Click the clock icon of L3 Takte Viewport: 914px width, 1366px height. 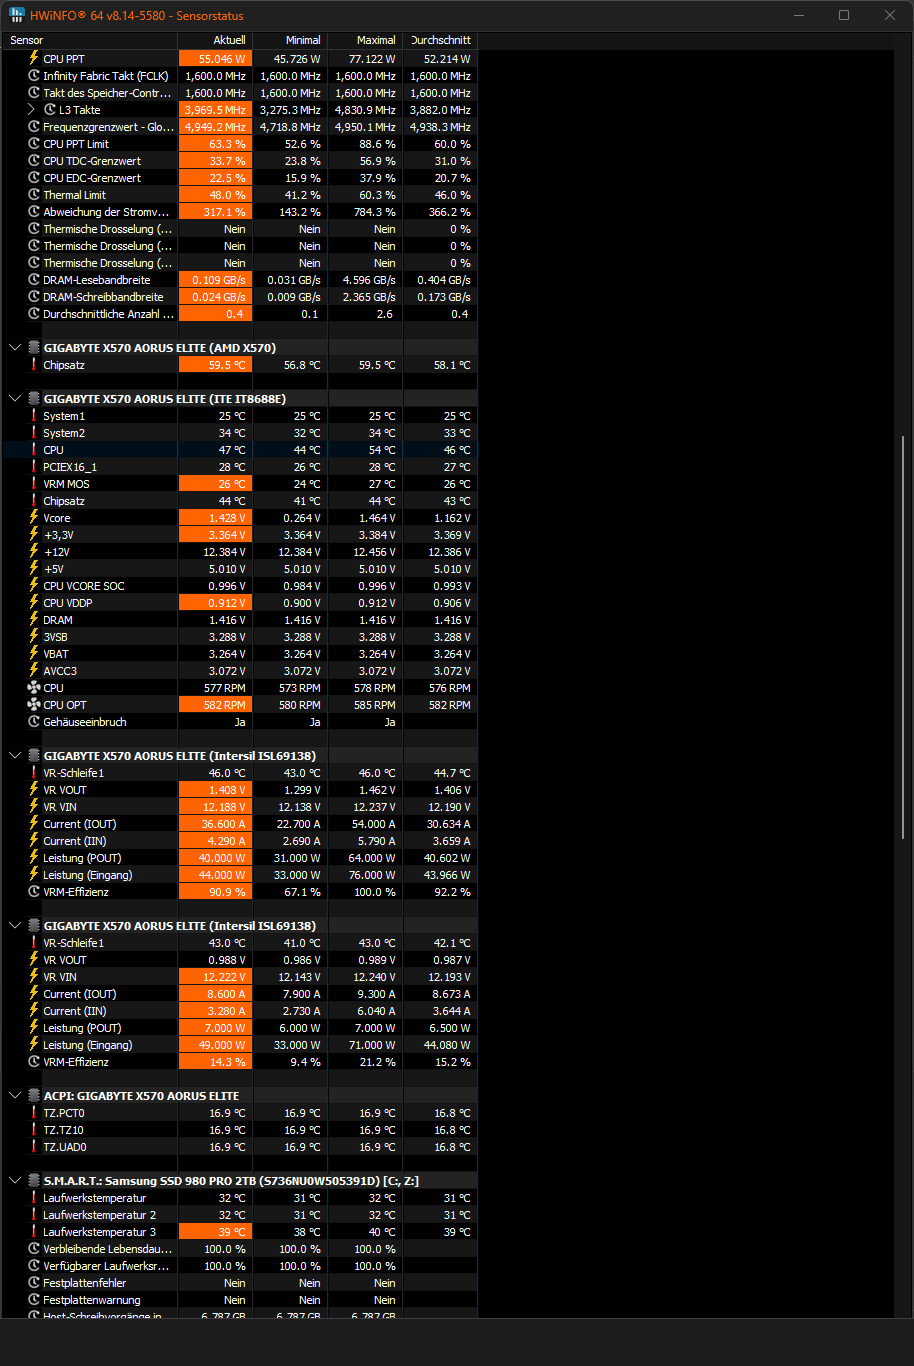tap(50, 110)
